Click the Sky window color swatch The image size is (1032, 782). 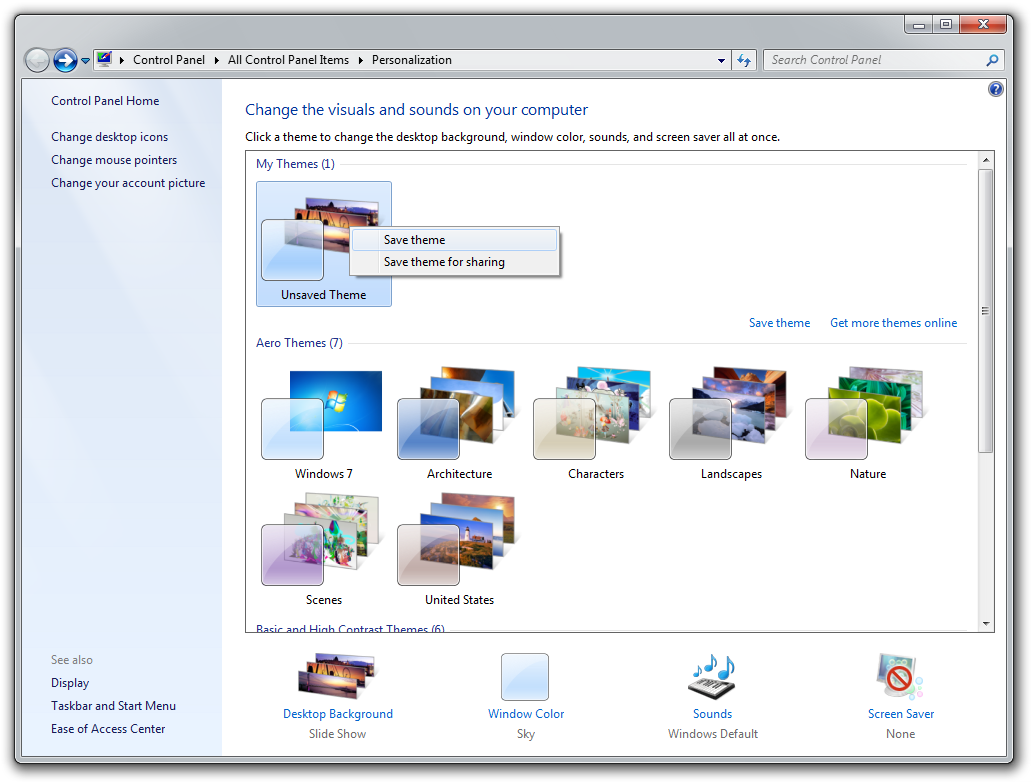pyautogui.click(x=525, y=677)
